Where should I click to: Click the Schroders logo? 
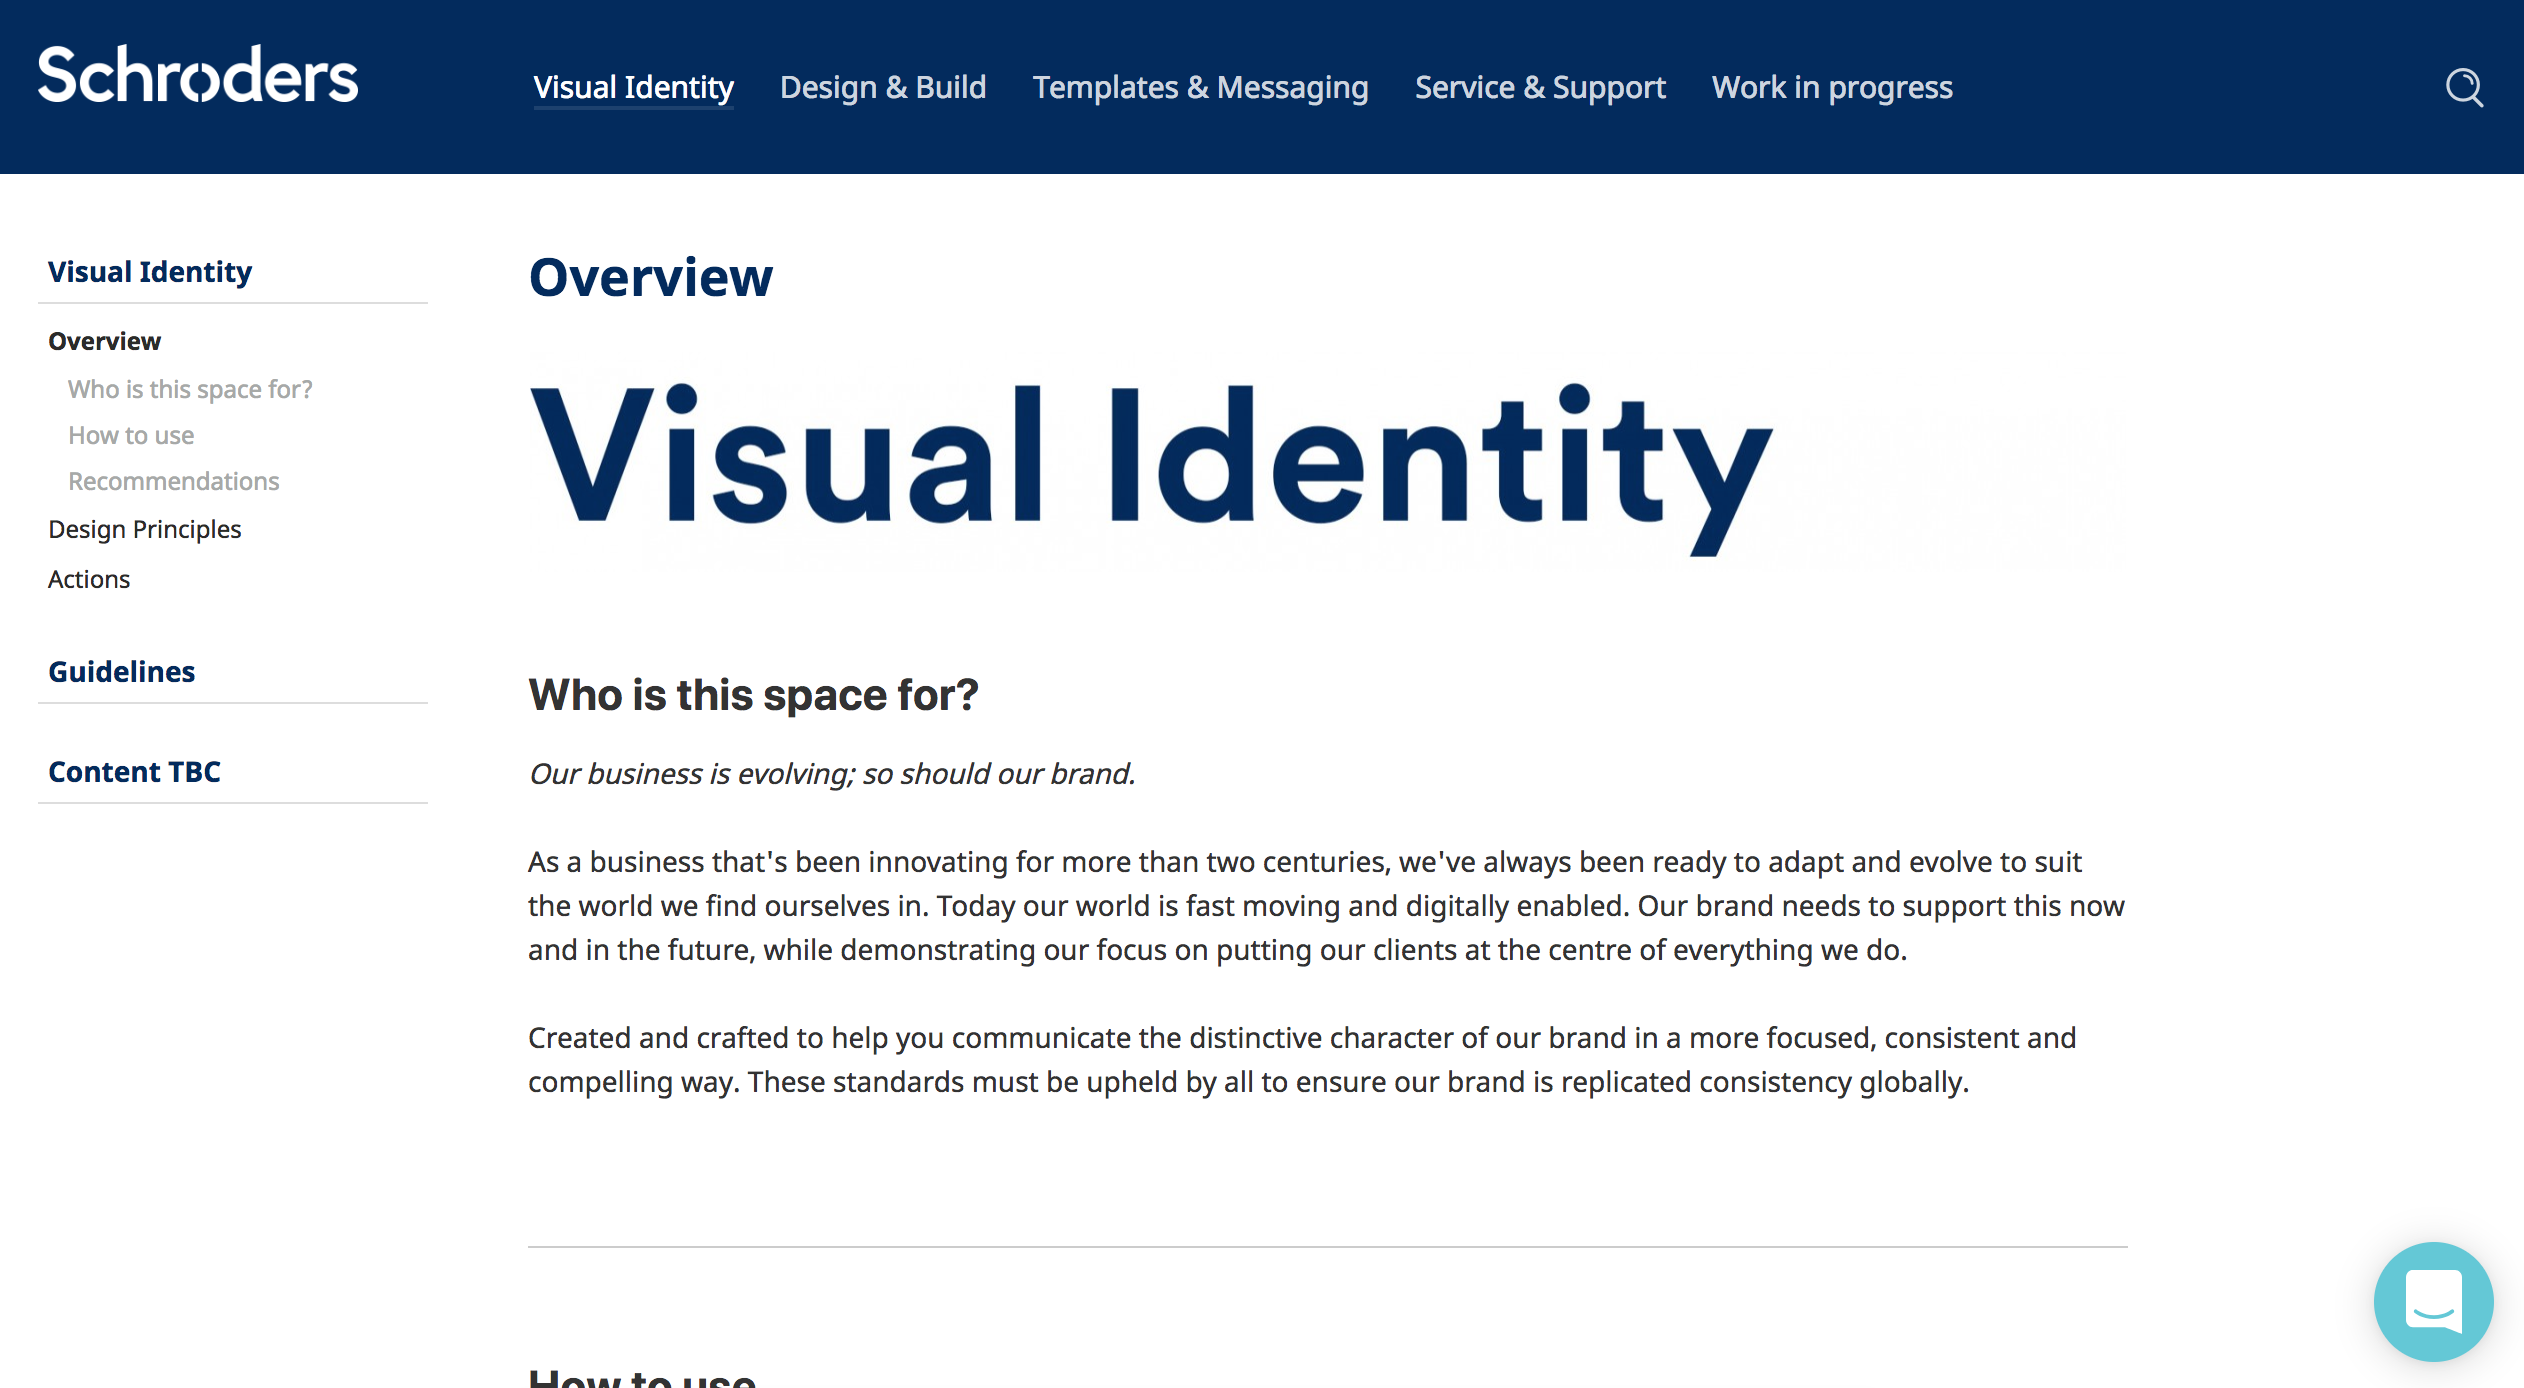click(198, 75)
